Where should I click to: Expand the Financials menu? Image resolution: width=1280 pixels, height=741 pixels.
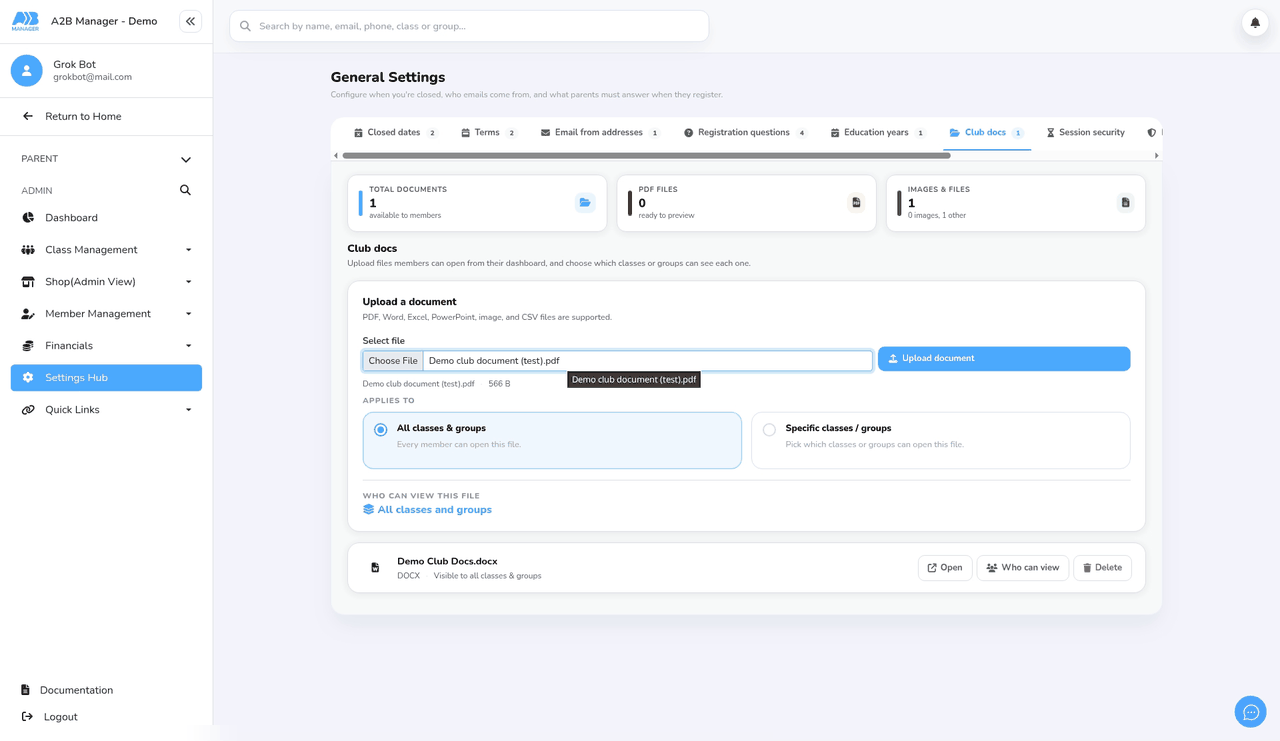pyautogui.click(x=106, y=346)
